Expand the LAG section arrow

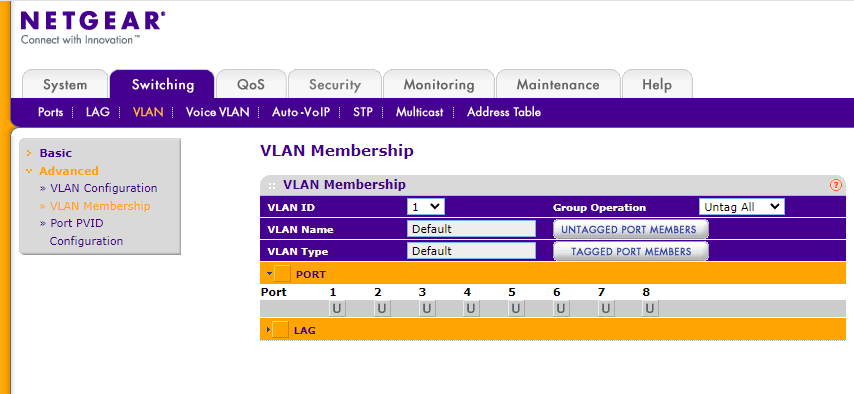click(x=268, y=330)
